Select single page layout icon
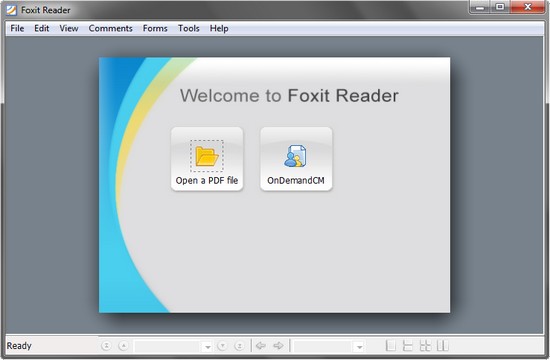550x360 pixels. pos(390,346)
